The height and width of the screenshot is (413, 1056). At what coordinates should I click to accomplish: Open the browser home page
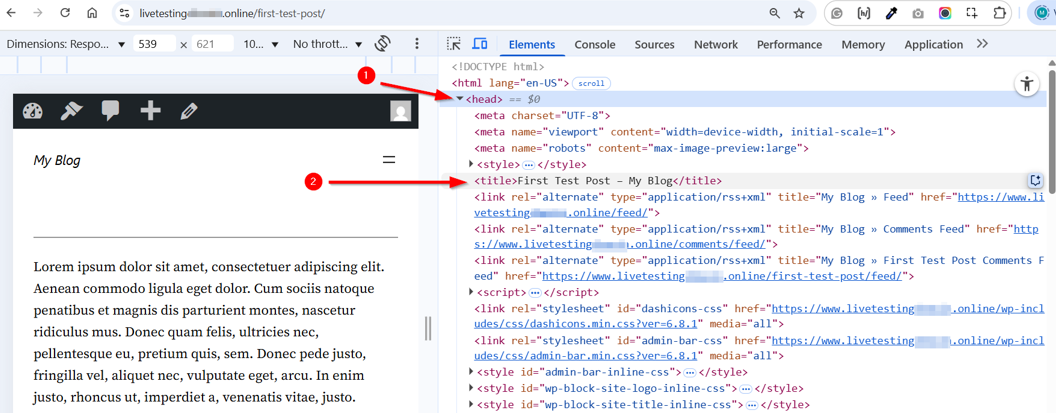click(x=93, y=13)
